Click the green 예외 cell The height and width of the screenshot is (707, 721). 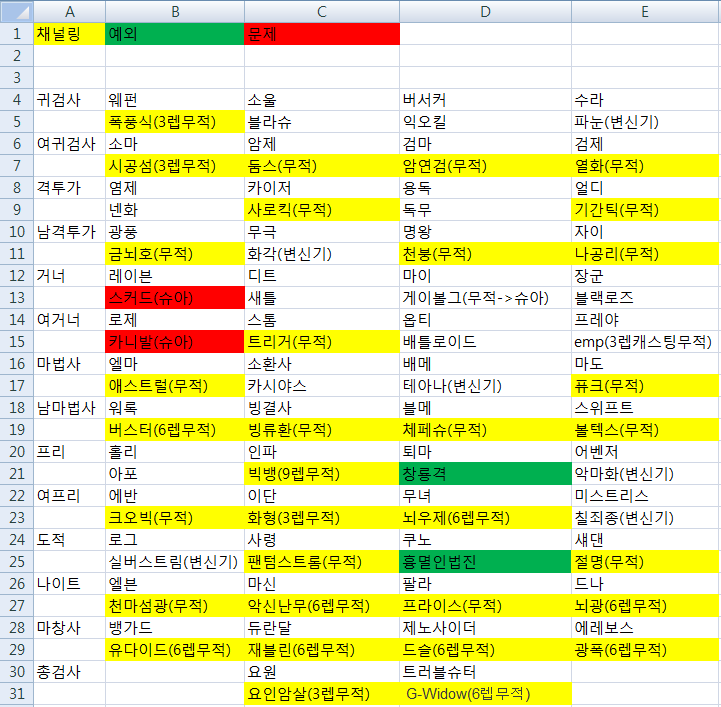pyautogui.click(x=175, y=34)
